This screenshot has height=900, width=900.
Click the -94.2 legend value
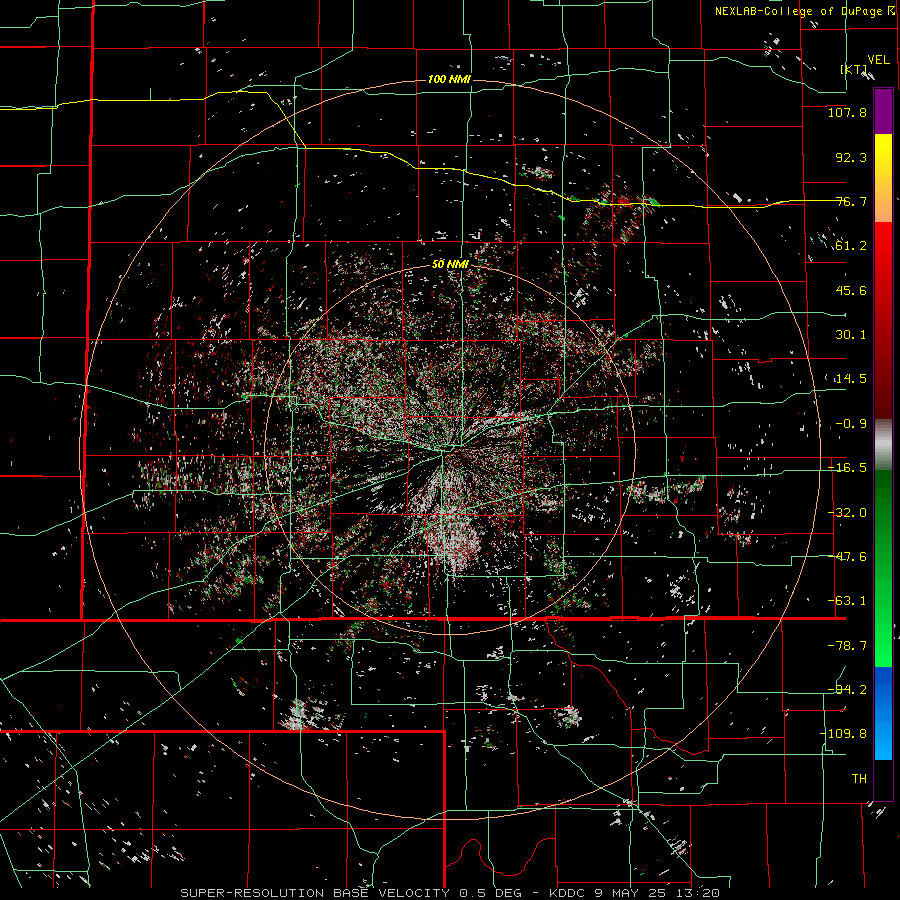[847, 689]
